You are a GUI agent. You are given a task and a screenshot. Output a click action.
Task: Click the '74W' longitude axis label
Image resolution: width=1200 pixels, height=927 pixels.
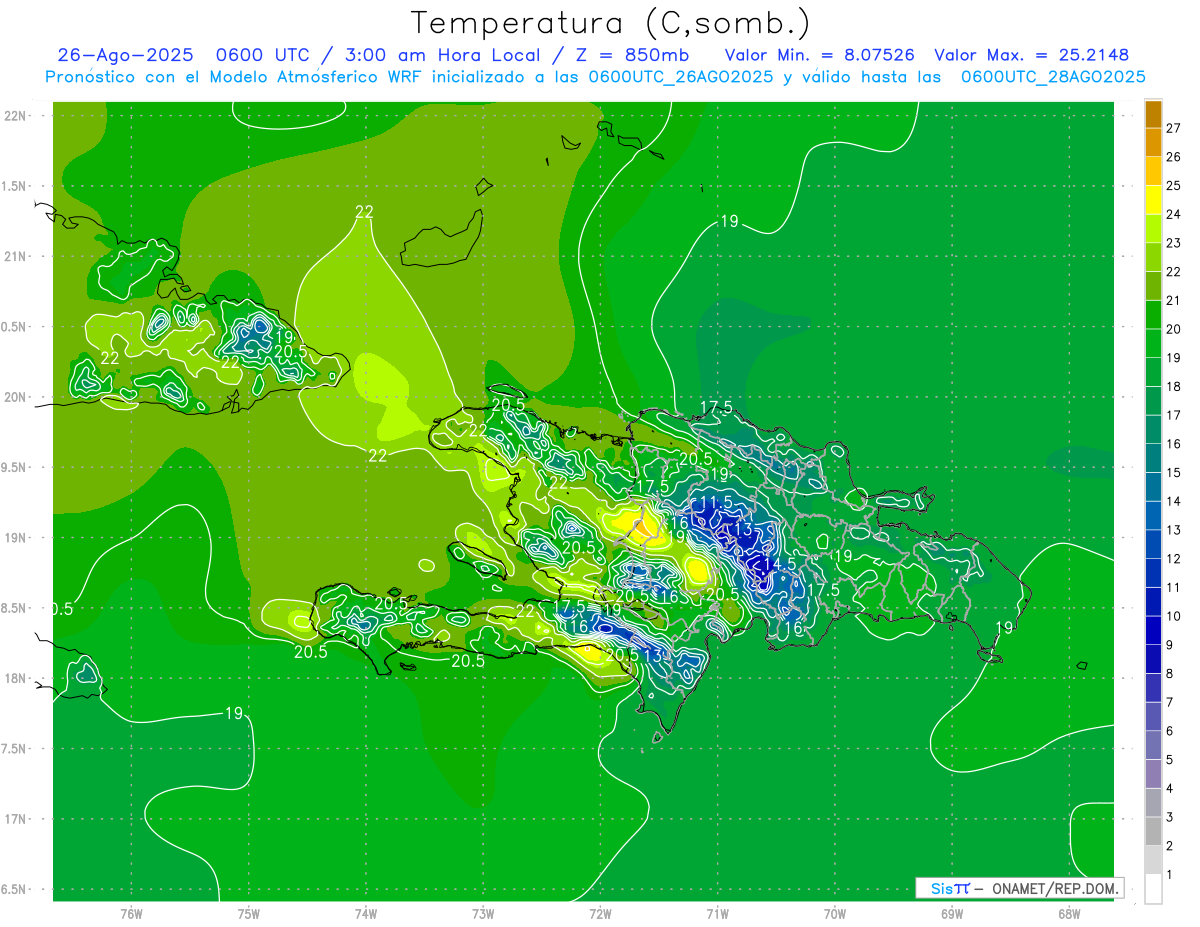click(x=366, y=913)
